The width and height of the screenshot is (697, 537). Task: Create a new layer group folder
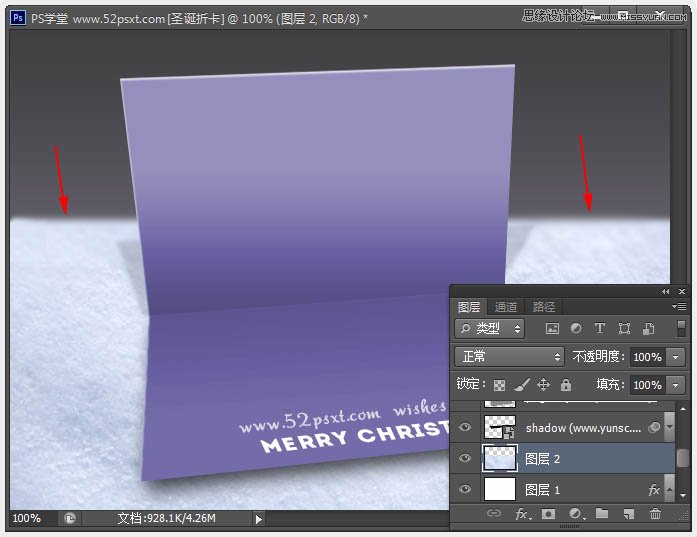pyautogui.click(x=602, y=513)
